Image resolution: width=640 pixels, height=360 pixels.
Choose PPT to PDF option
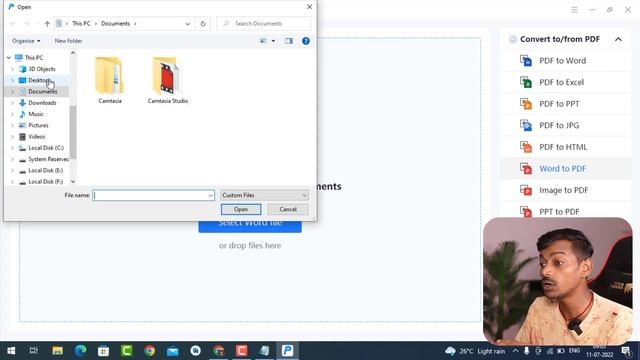coord(559,212)
